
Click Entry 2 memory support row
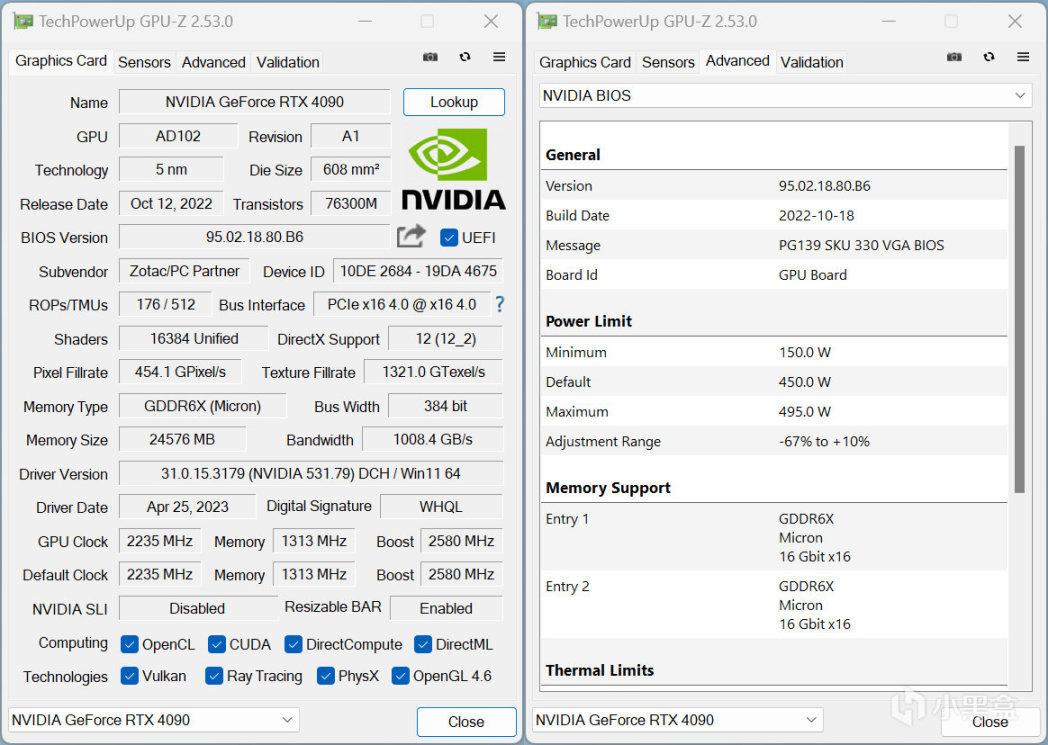click(x=774, y=605)
